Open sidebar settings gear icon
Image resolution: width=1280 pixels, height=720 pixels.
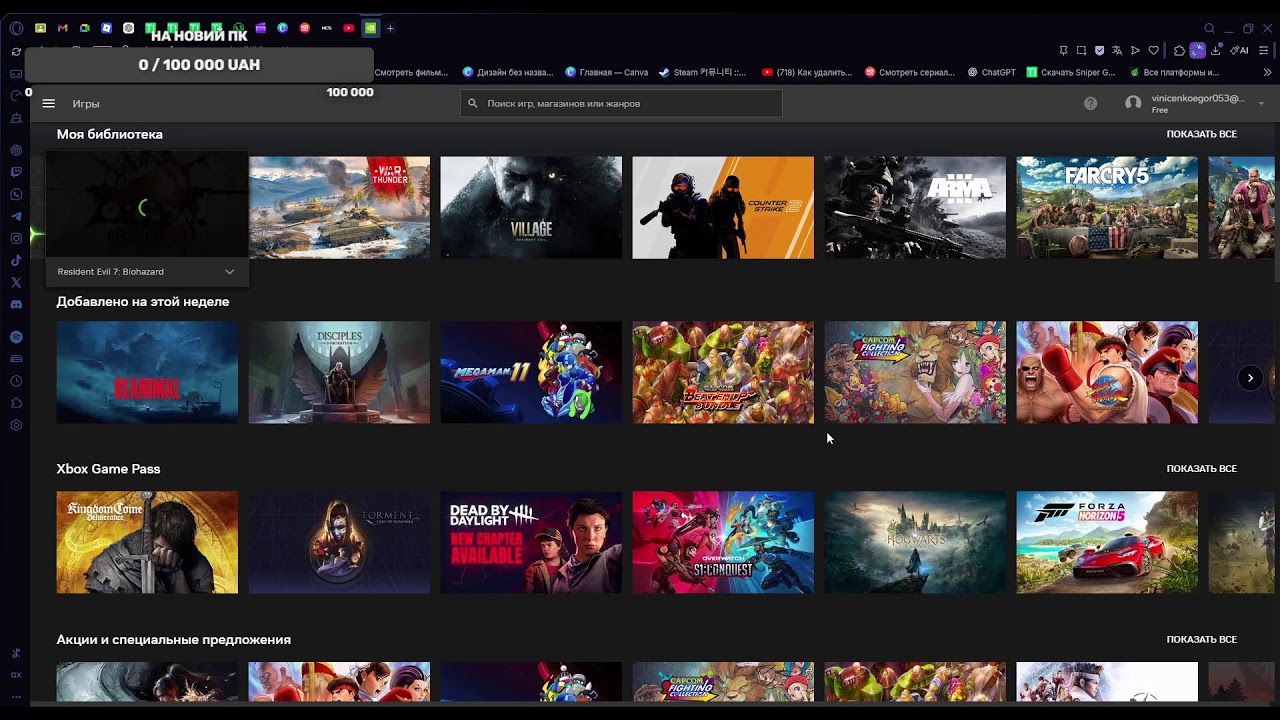click(x=16, y=425)
